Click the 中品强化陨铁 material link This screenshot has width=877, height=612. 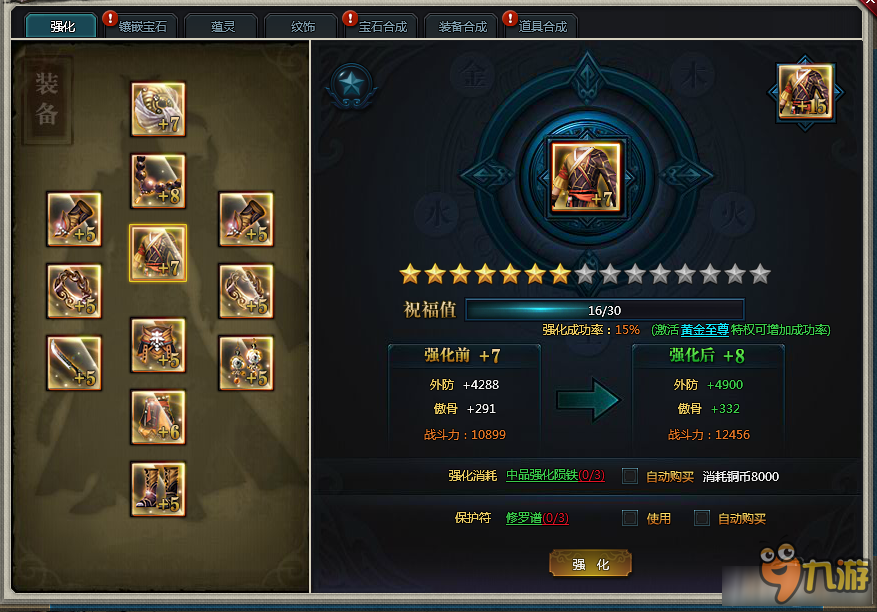pos(542,475)
